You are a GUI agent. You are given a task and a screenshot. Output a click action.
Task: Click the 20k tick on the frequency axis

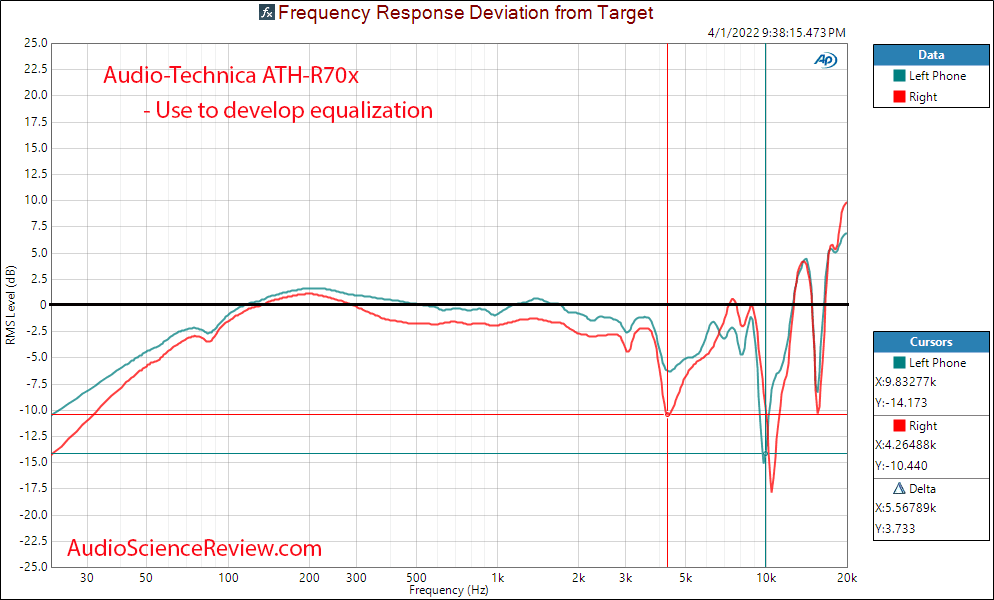coord(847,578)
